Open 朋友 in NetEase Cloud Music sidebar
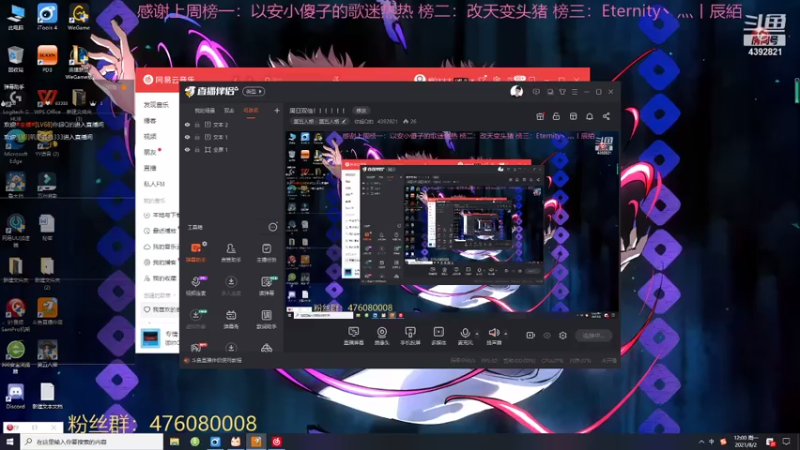The width and height of the screenshot is (800, 450). pos(150,152)
